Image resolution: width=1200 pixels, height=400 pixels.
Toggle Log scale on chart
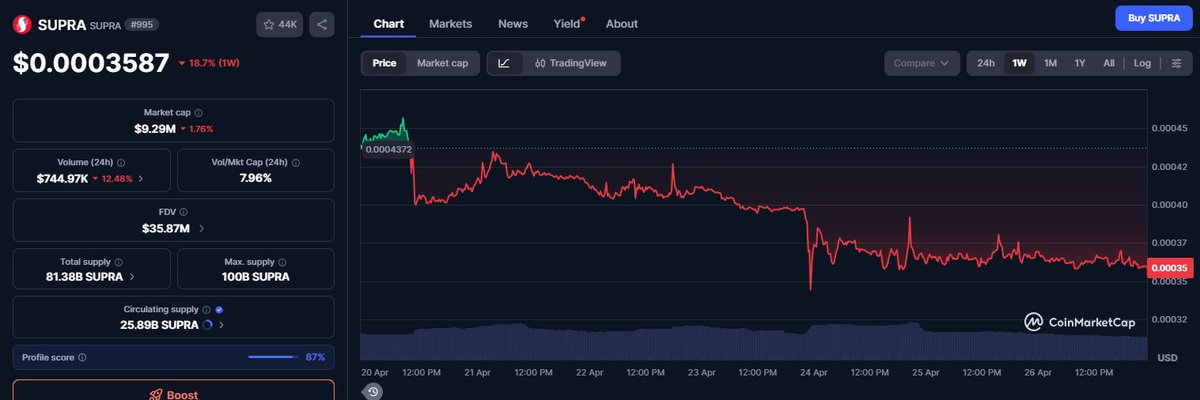(1142, 63)
